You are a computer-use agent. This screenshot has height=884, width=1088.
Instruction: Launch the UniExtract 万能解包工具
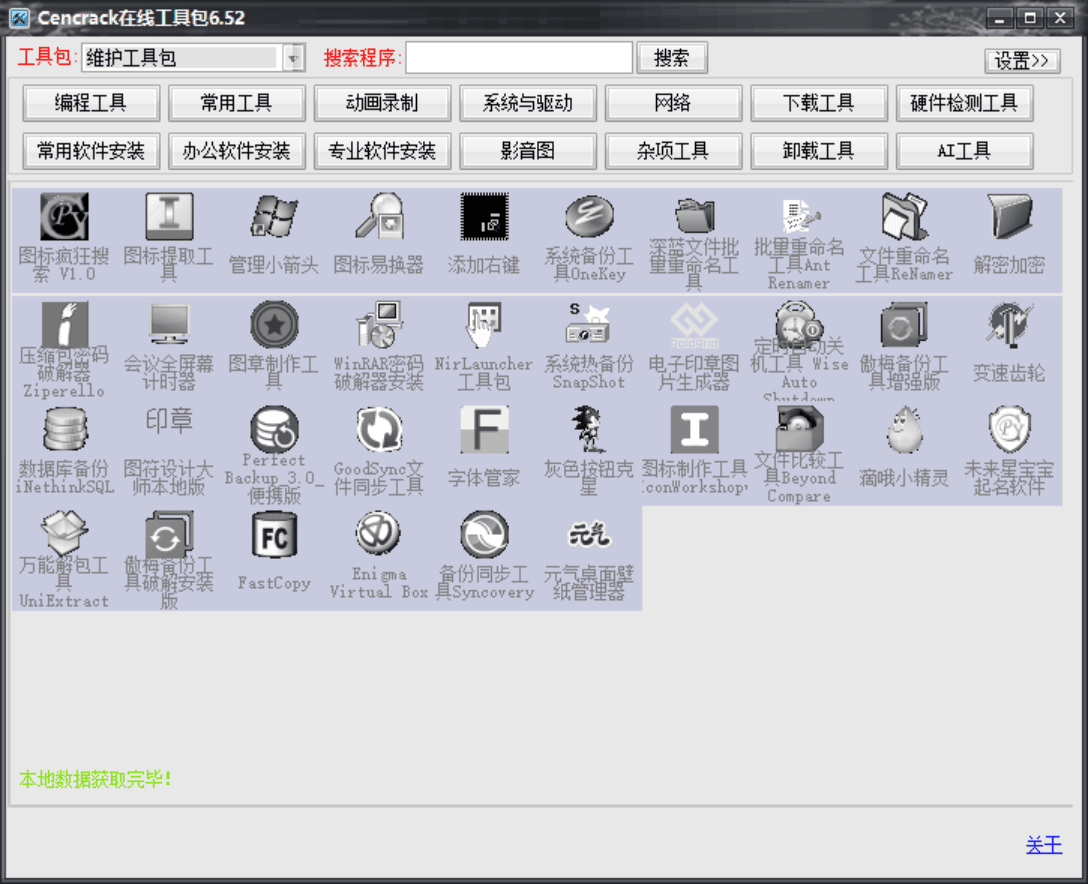[64, 535]
